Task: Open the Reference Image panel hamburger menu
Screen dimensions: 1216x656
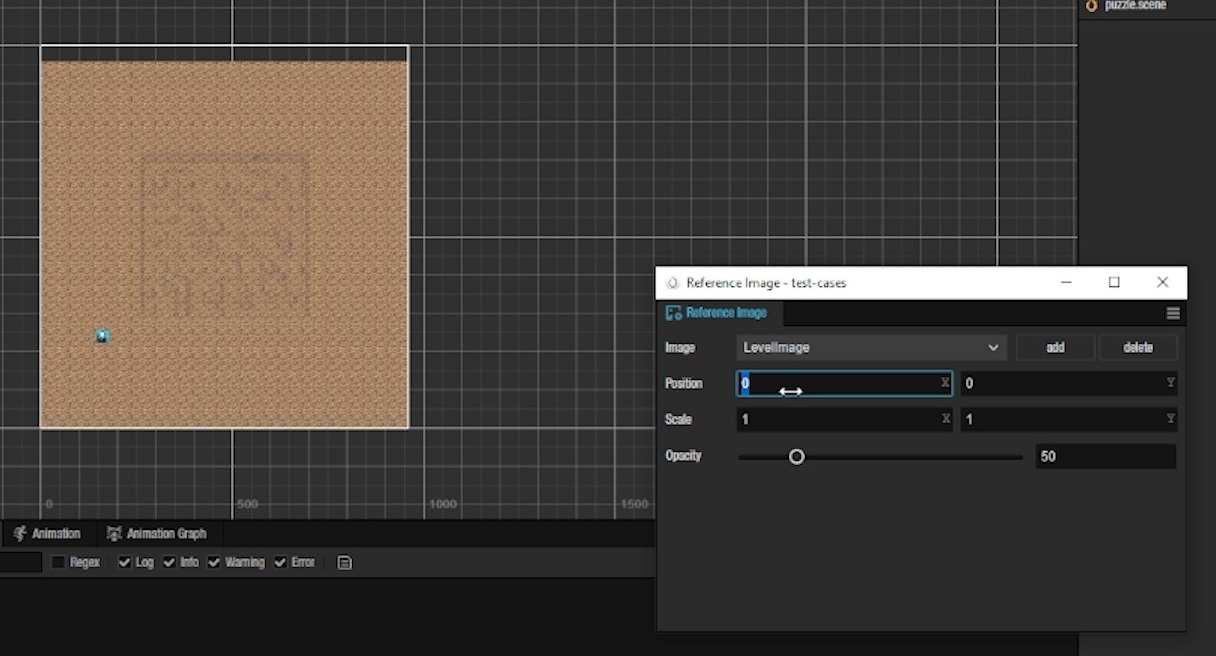Action: (1173, 313)
